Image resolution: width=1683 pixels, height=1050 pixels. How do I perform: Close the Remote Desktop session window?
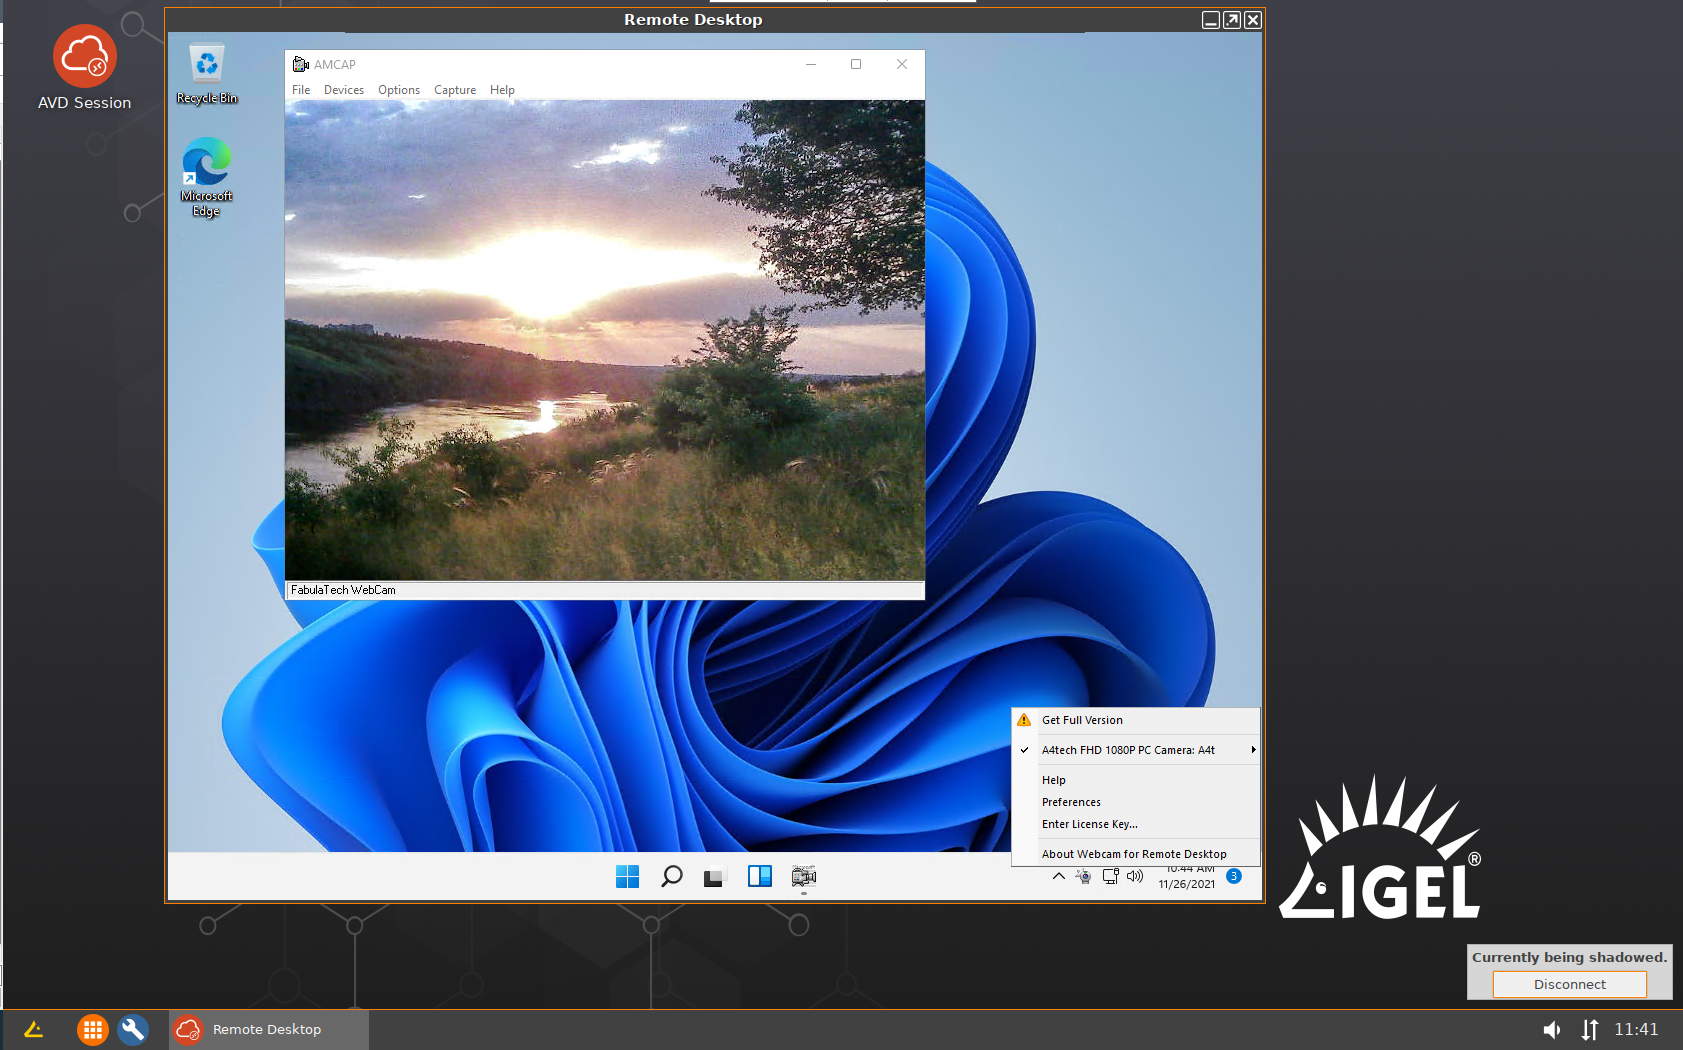[1253, 20]
